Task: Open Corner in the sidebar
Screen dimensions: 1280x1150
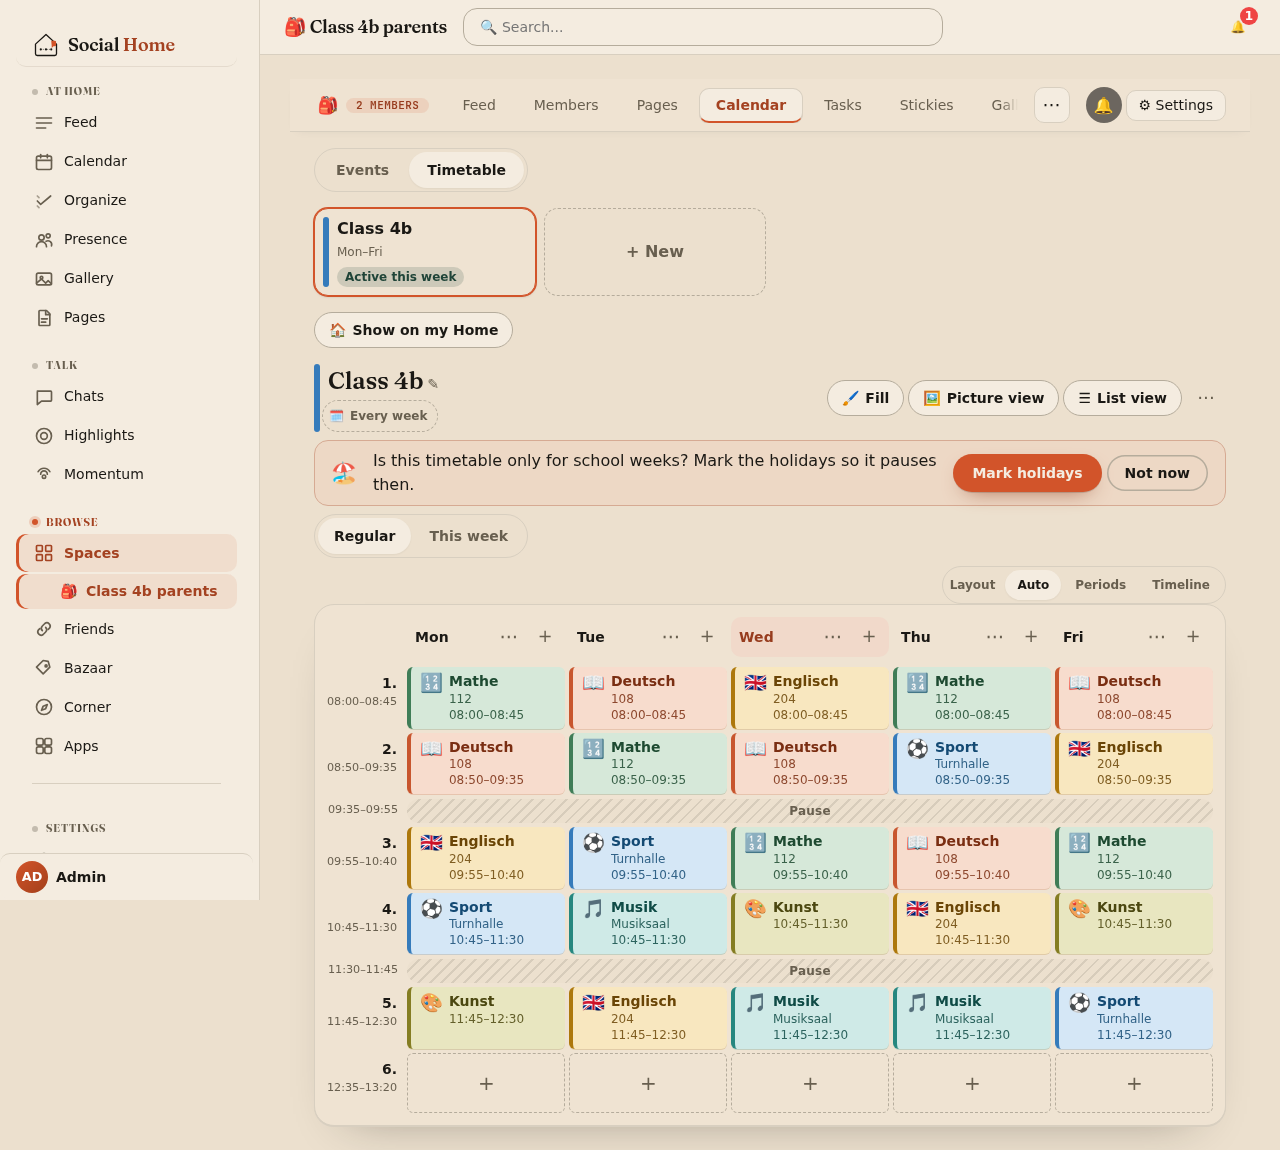Action: pos(126,707)
